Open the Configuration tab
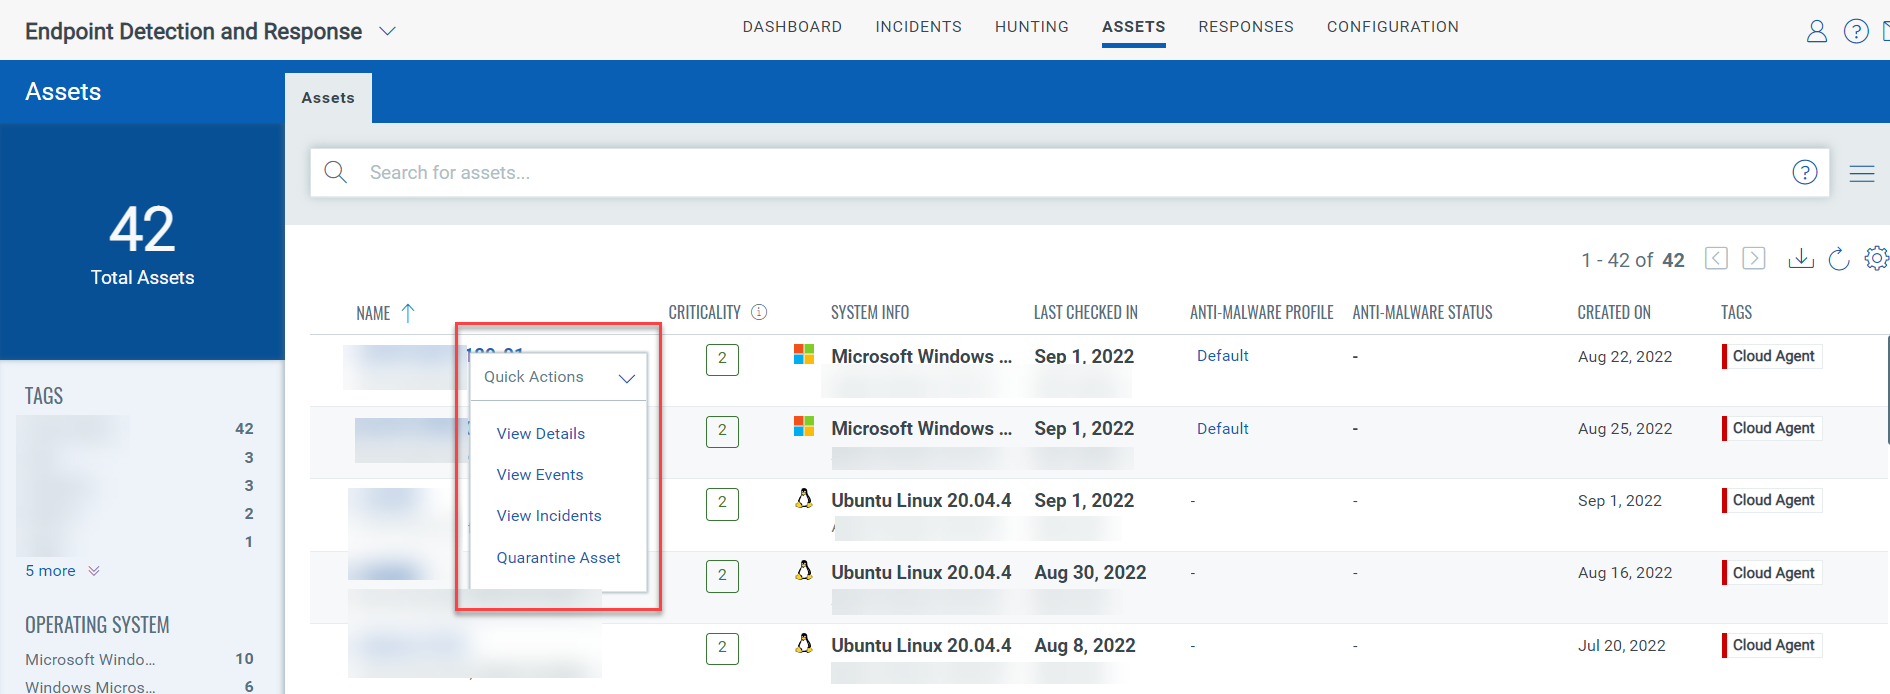 click(x=1393, y=27)
